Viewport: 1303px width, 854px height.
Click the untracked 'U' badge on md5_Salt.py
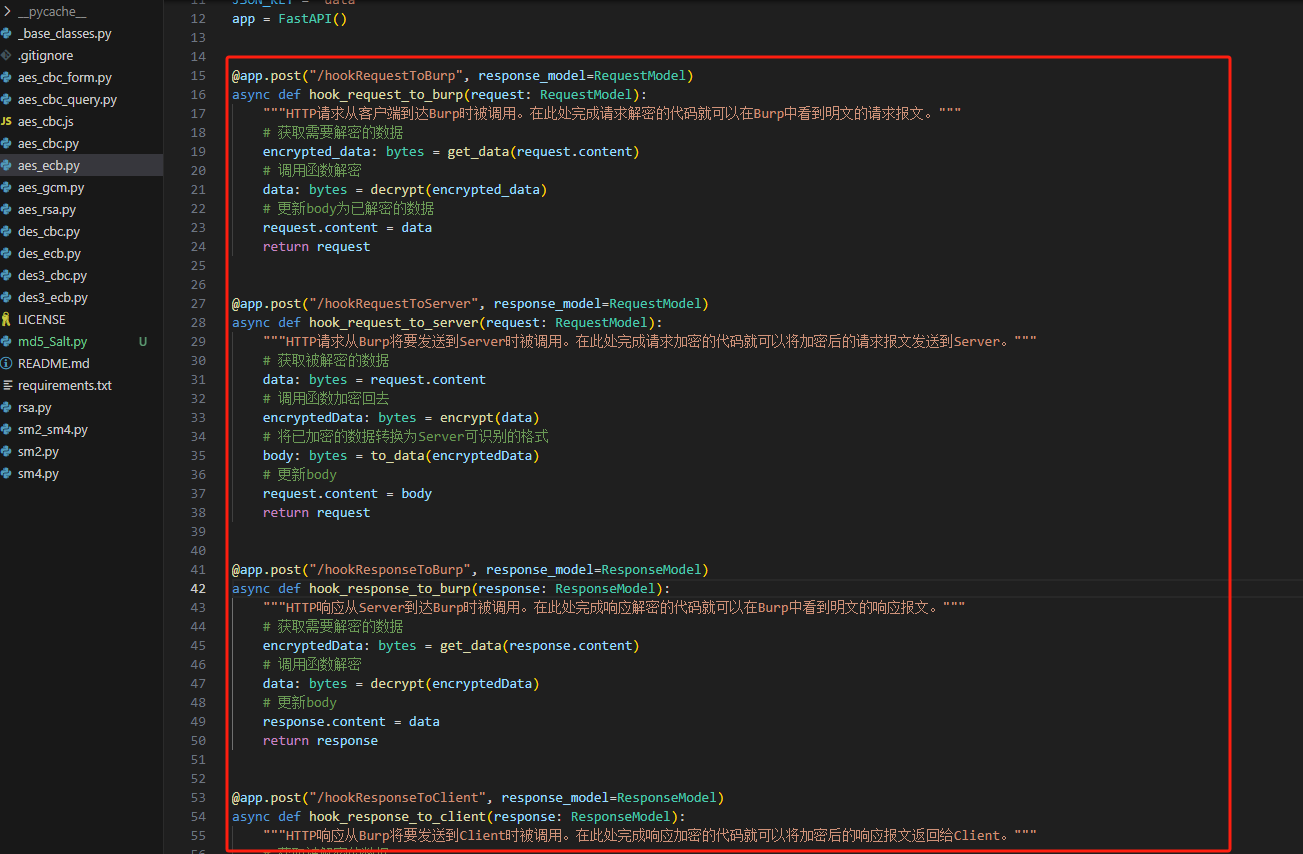[x=143, y=342]
